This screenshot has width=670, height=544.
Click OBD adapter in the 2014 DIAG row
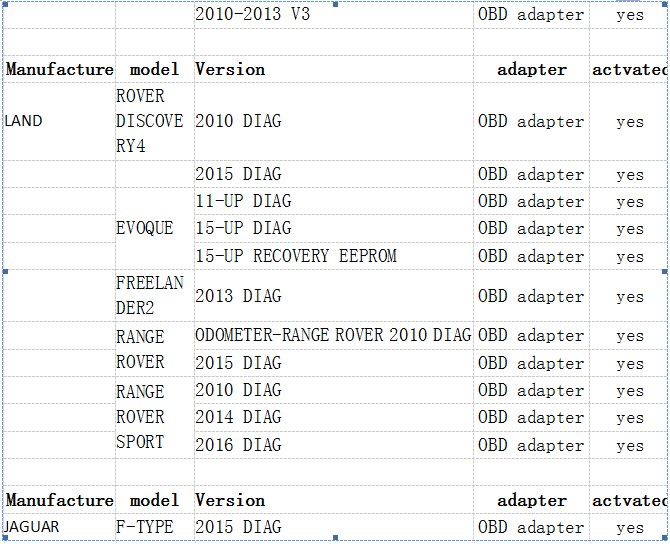click(x=531, y=417)
